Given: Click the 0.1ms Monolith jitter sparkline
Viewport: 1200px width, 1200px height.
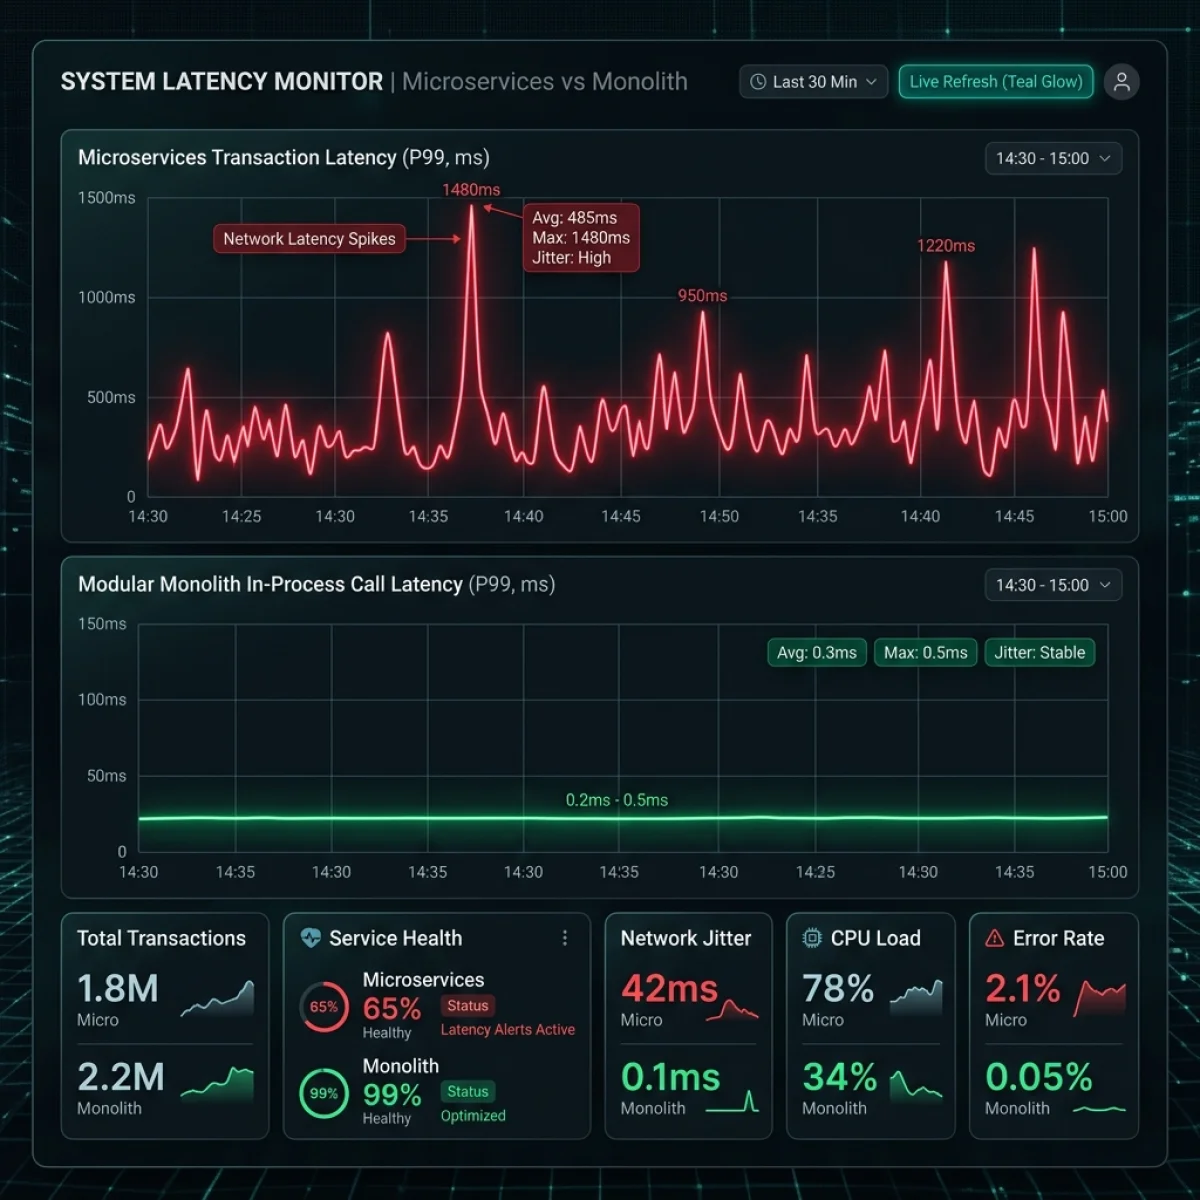Looking at the screenshot, I should click(732, 1102).
